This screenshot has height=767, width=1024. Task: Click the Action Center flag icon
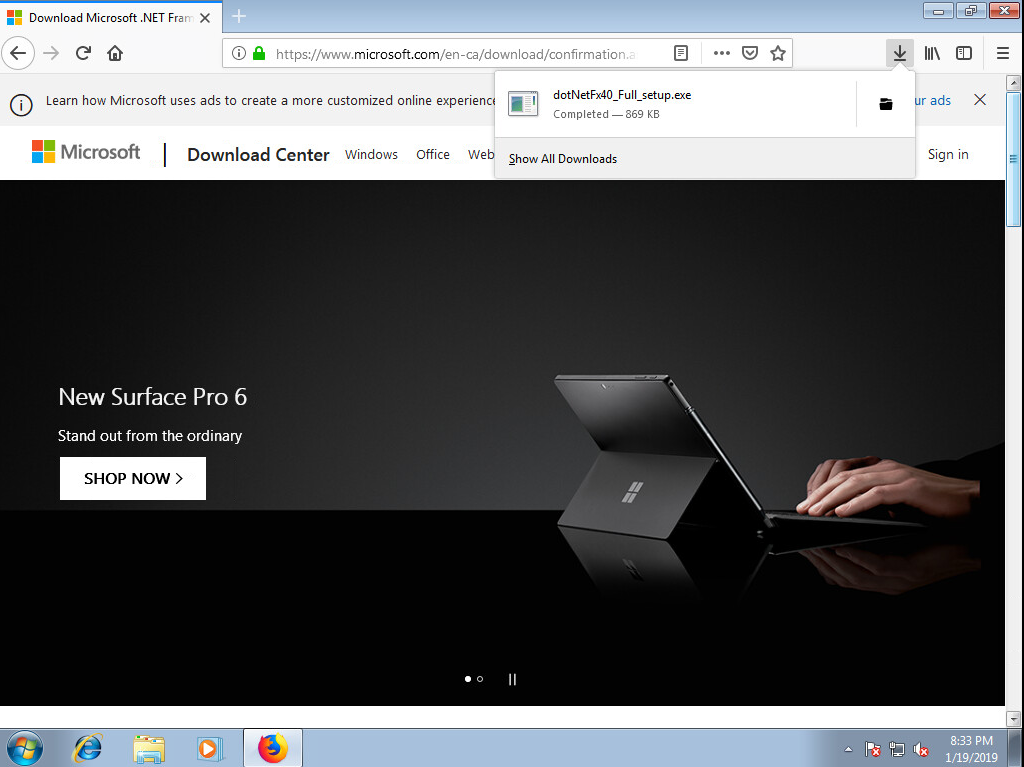[872, 749]
